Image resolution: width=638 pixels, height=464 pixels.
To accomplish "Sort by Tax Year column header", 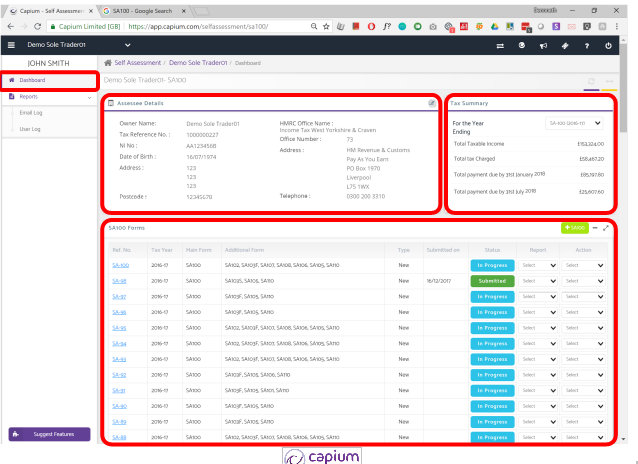I will click(x=162, y=250).
